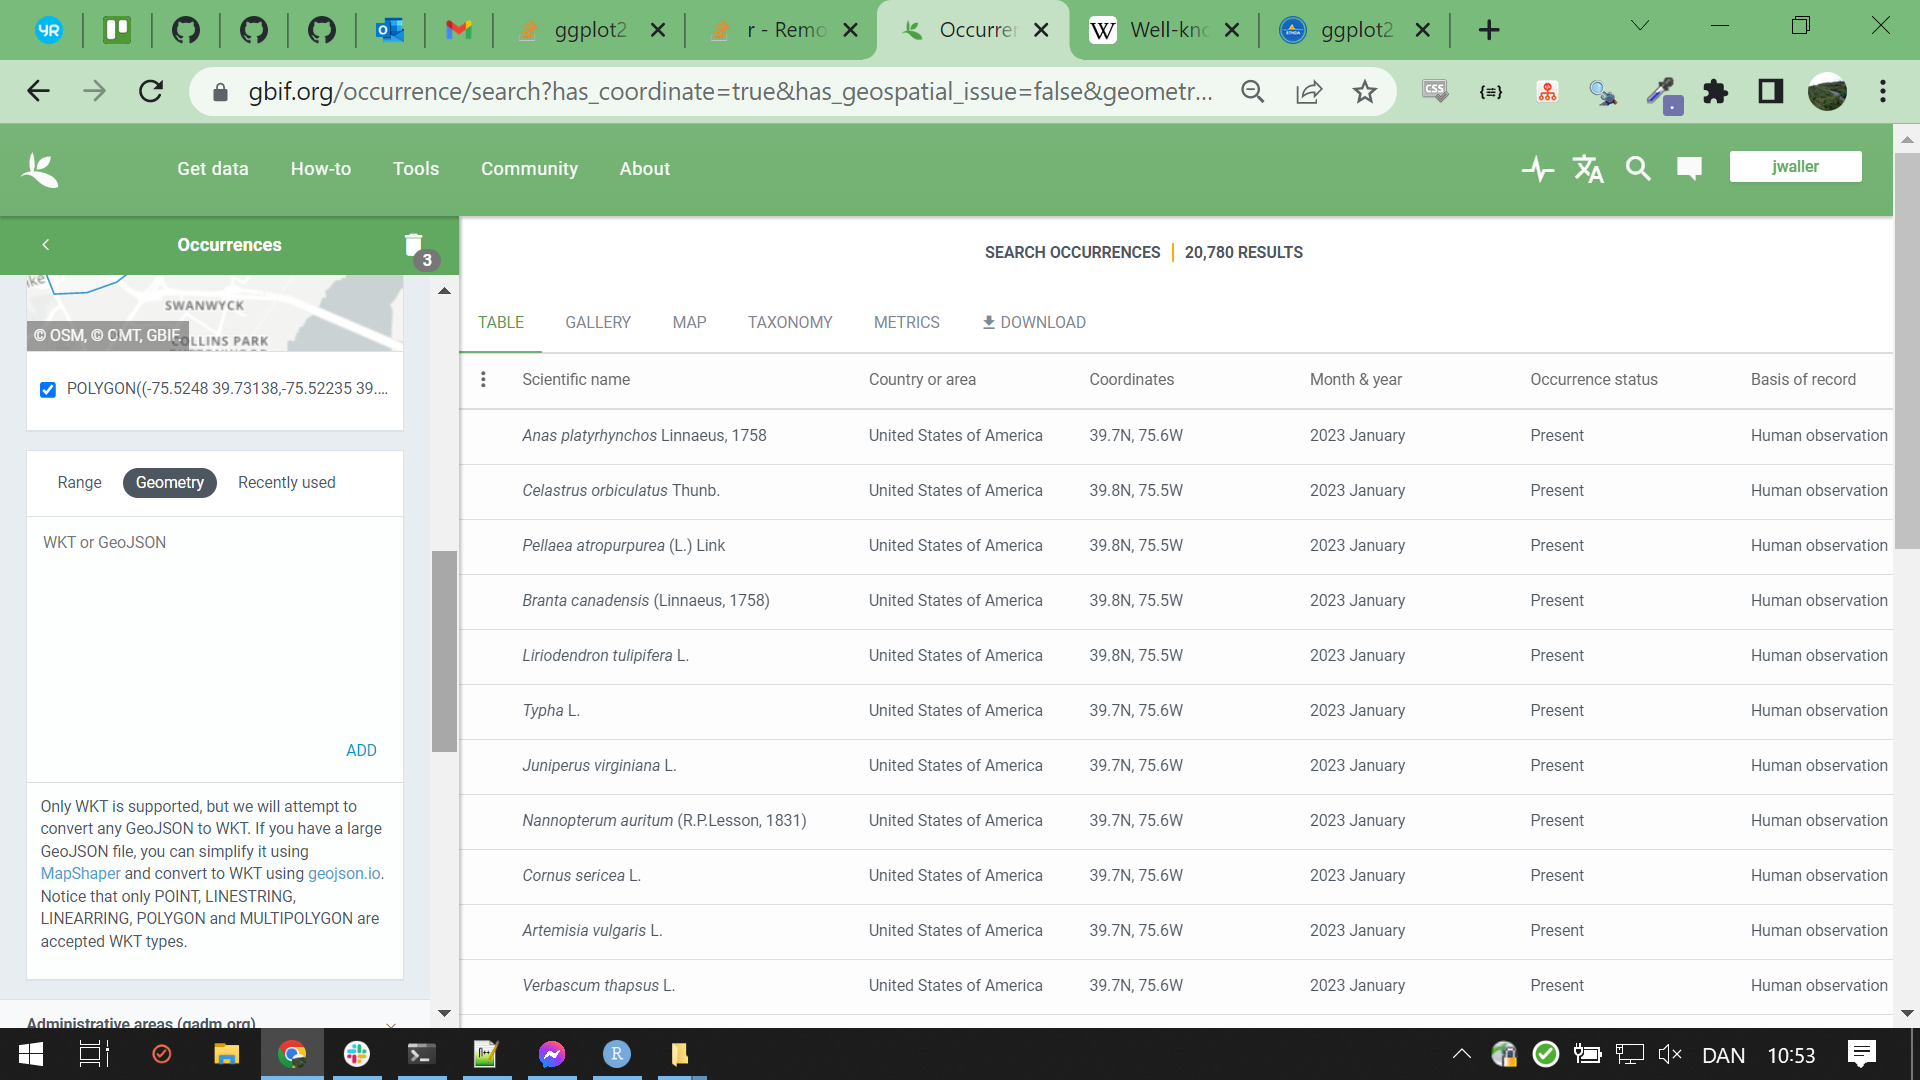Follow the MapShaper link
The width and height of the screenshot is (1920, 1080).
click(x=80, y=874)
